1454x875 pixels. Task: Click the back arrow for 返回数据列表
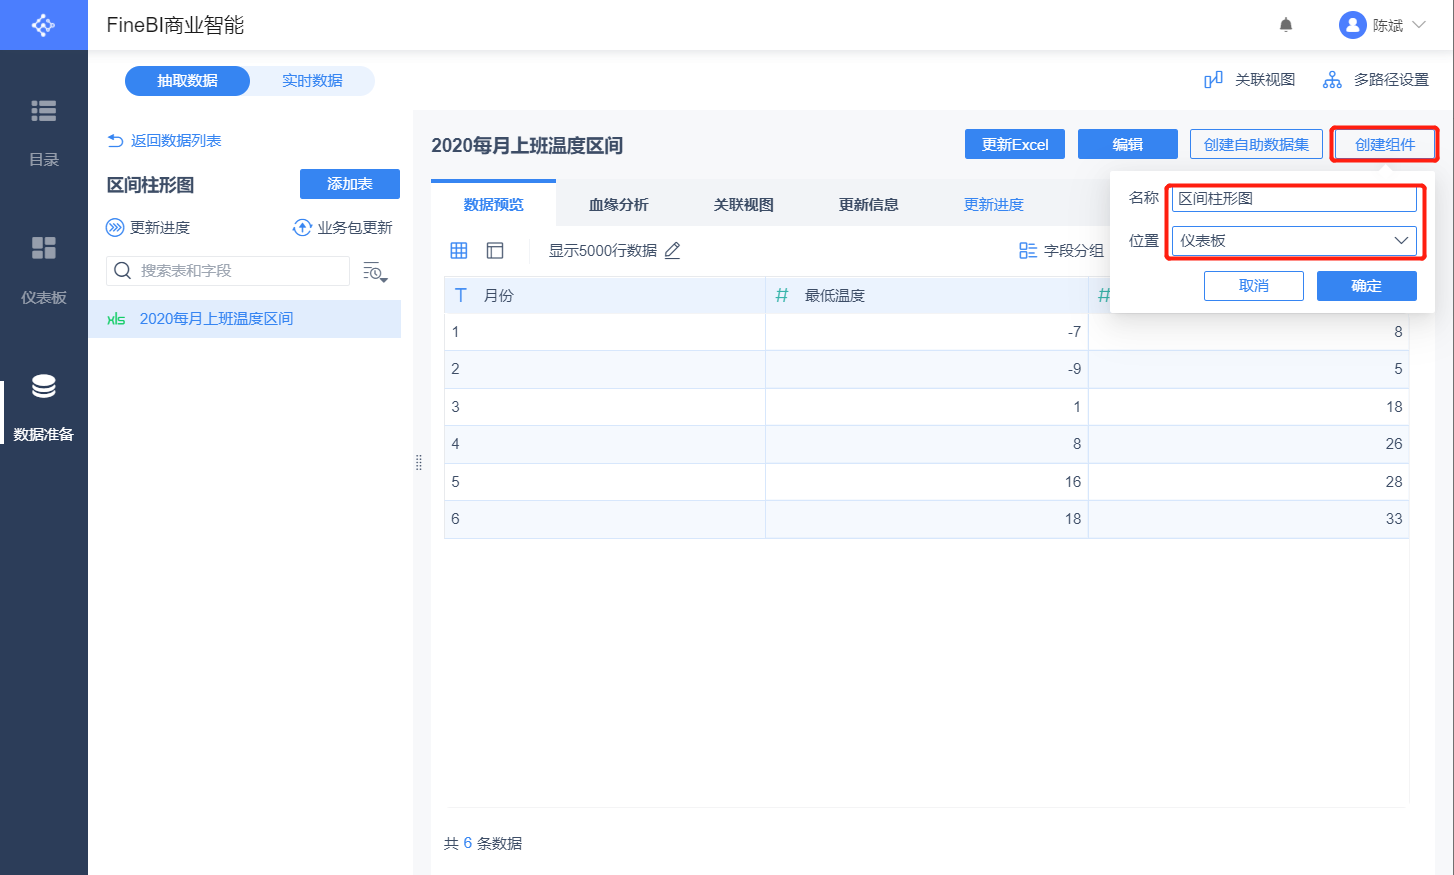click(x=115, y=141)
